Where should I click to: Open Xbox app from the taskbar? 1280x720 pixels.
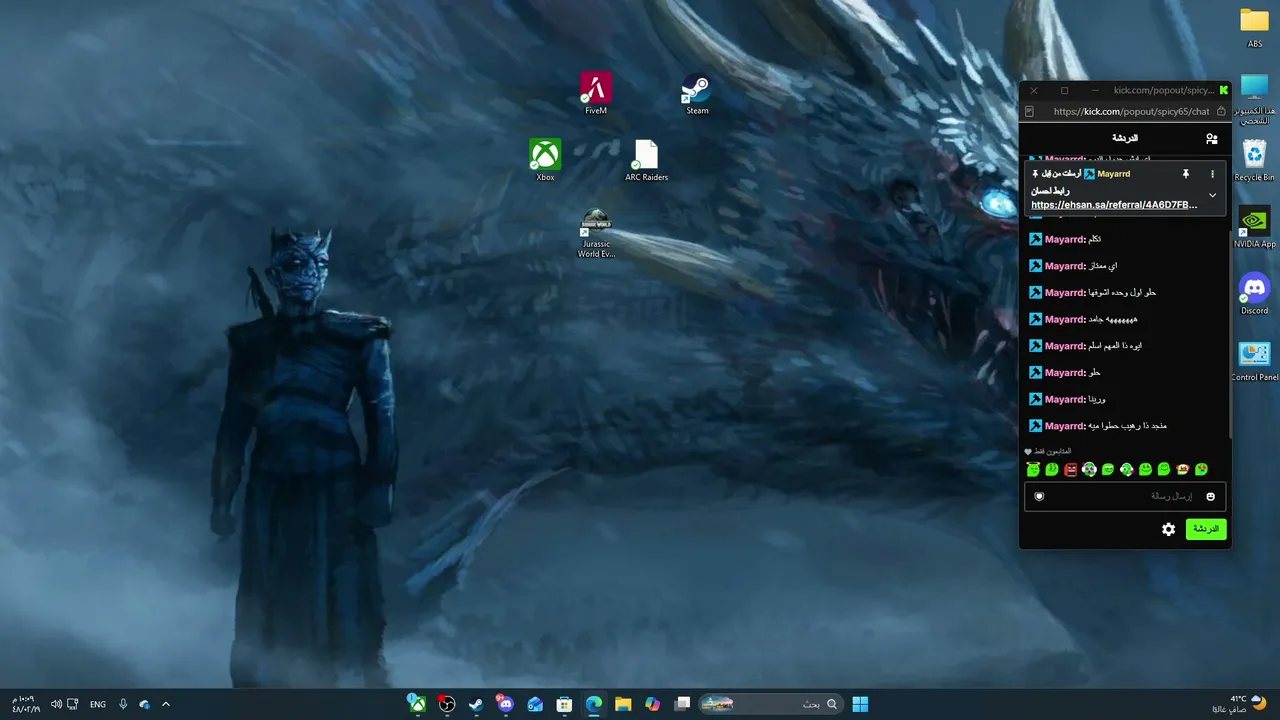point(417,704)
